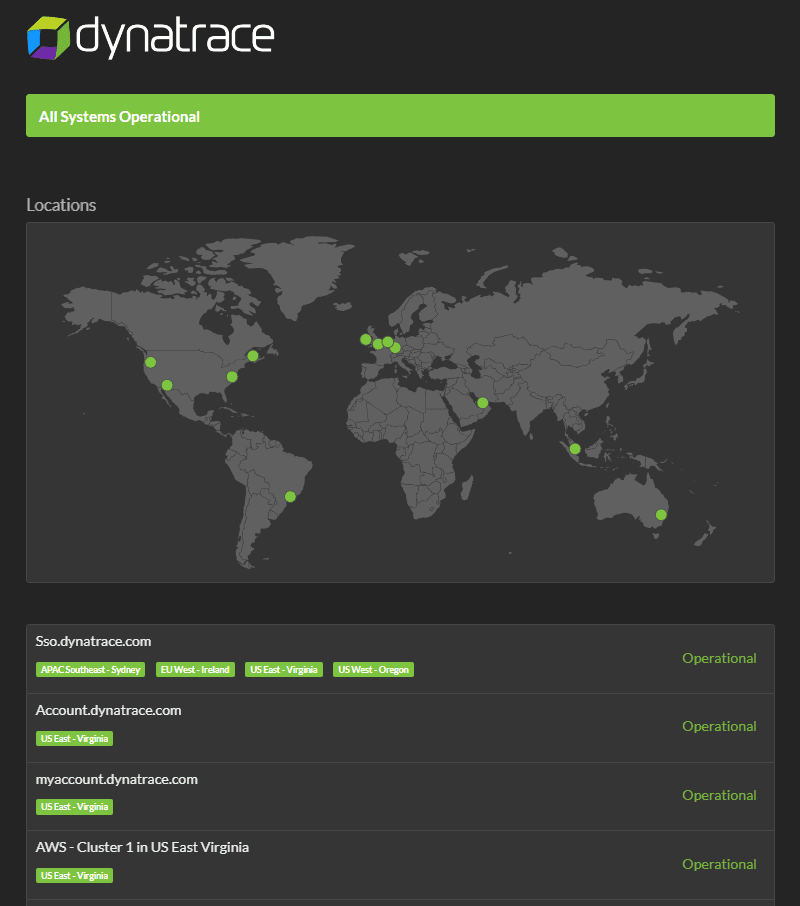The width and height of the screenshot is (800, 906).
Task: Click Operational status for myaccount.dynatrace.com
Action: click(719, 795)
